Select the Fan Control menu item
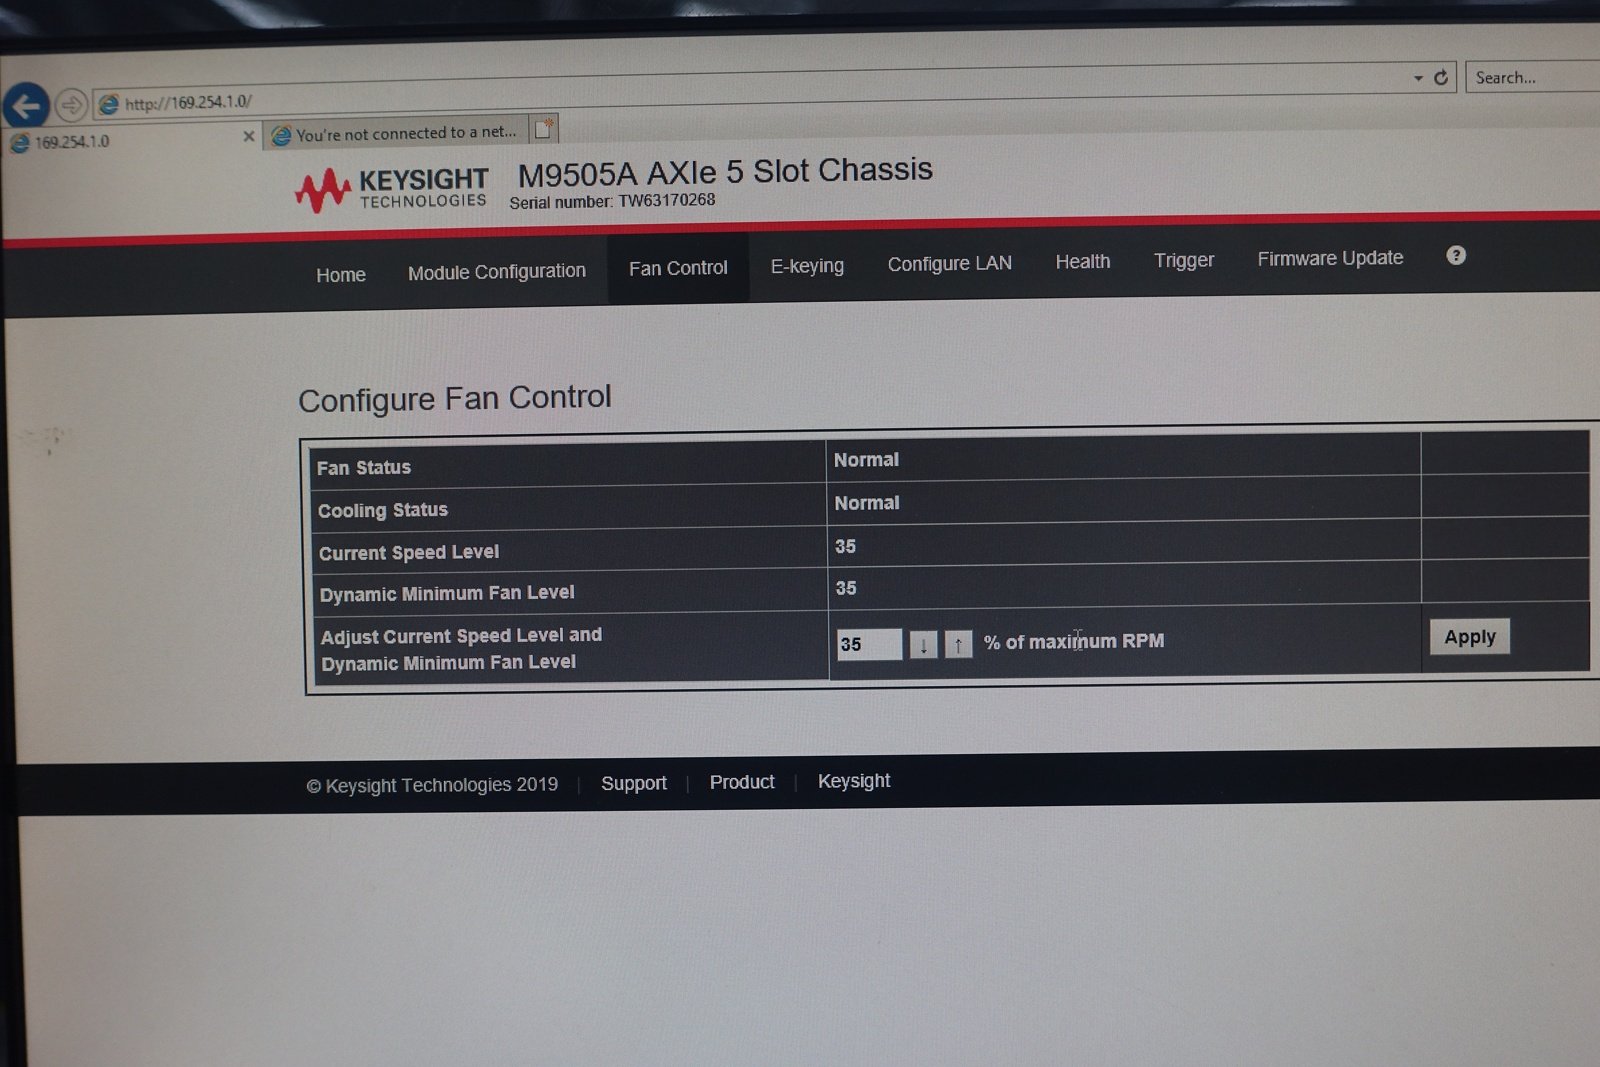Viewport: 1600px width, 1067px height. point(678,268)
